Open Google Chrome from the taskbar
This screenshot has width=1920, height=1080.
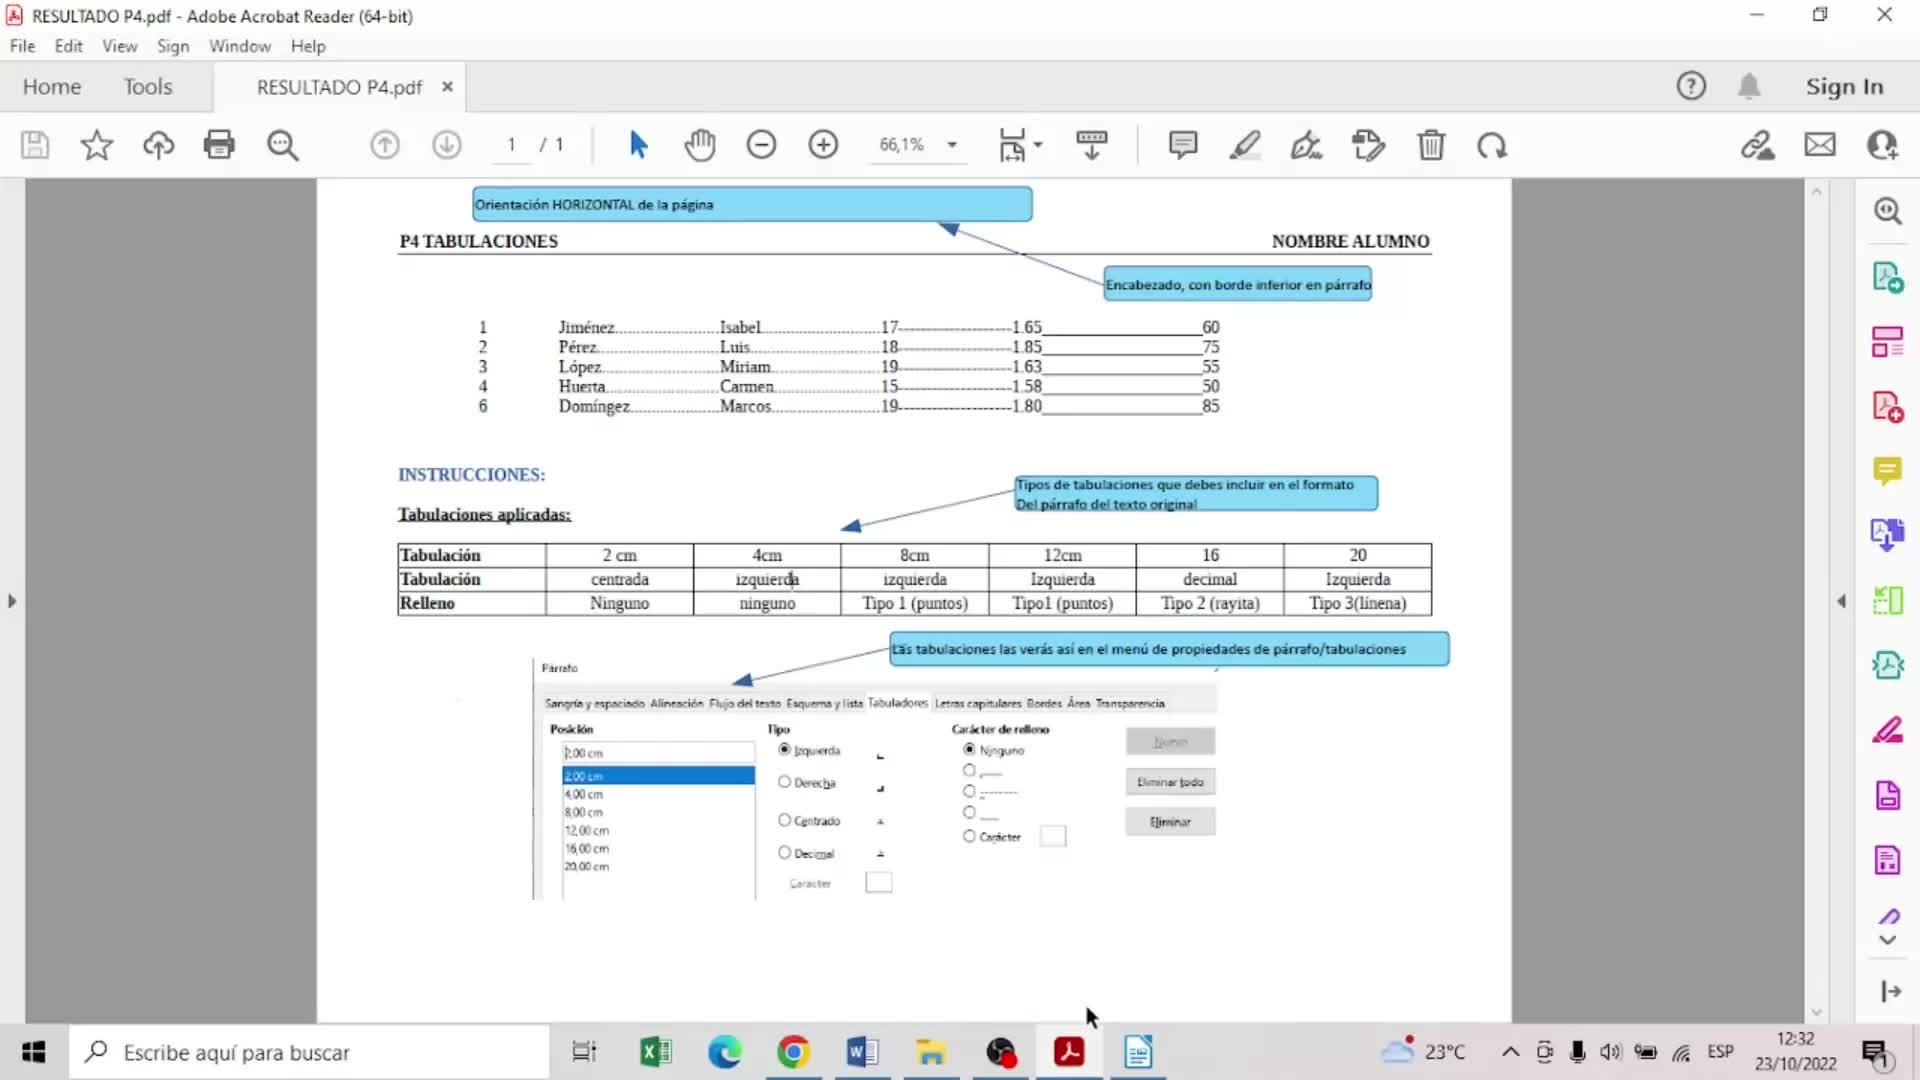click(793, 1052)
